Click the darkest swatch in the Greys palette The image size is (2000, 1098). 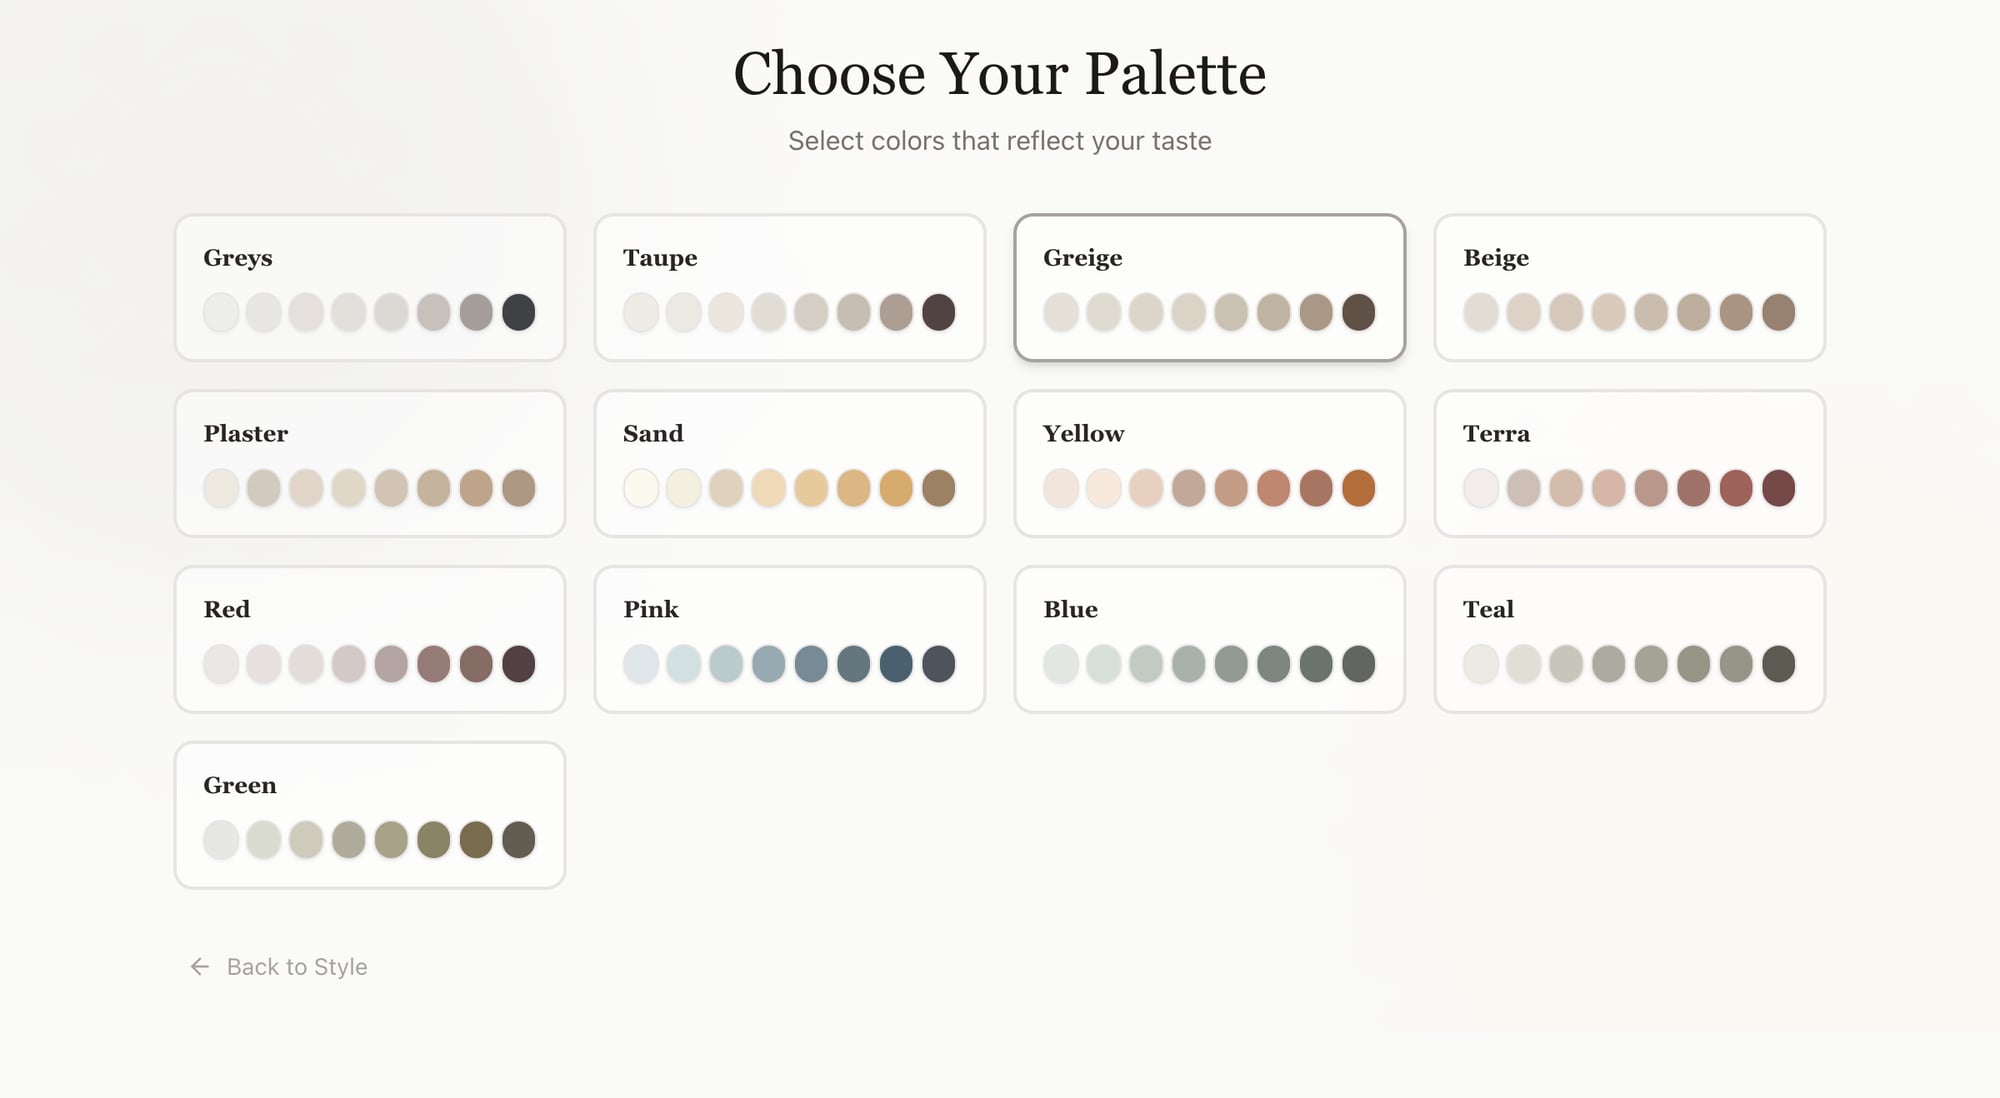(x=518, y=312)
